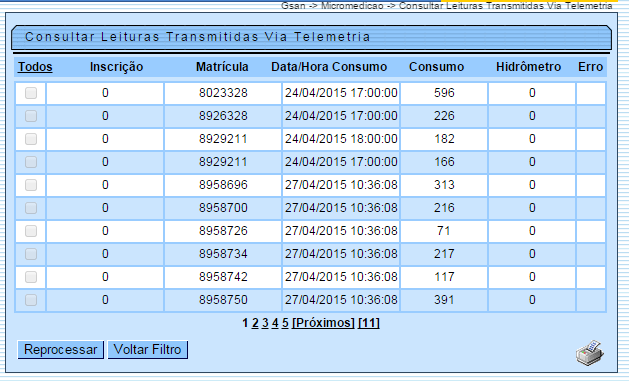Open the [Próximos] pagination link
The image size is (629, 381).
point(323,323)
